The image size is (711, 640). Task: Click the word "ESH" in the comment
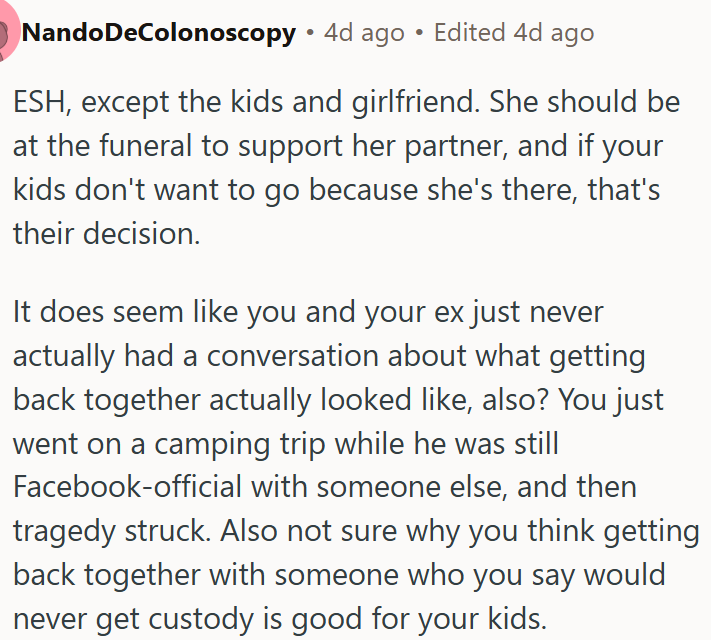(41, 101)
